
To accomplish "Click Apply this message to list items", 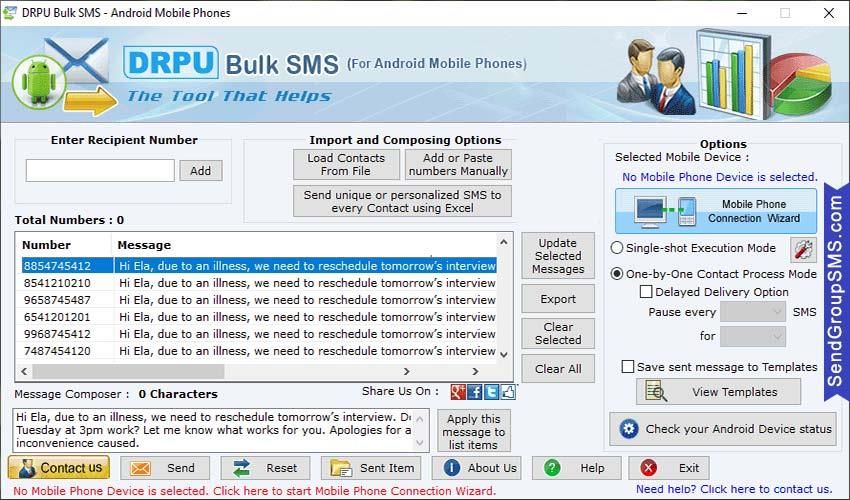I will point(473,432).
